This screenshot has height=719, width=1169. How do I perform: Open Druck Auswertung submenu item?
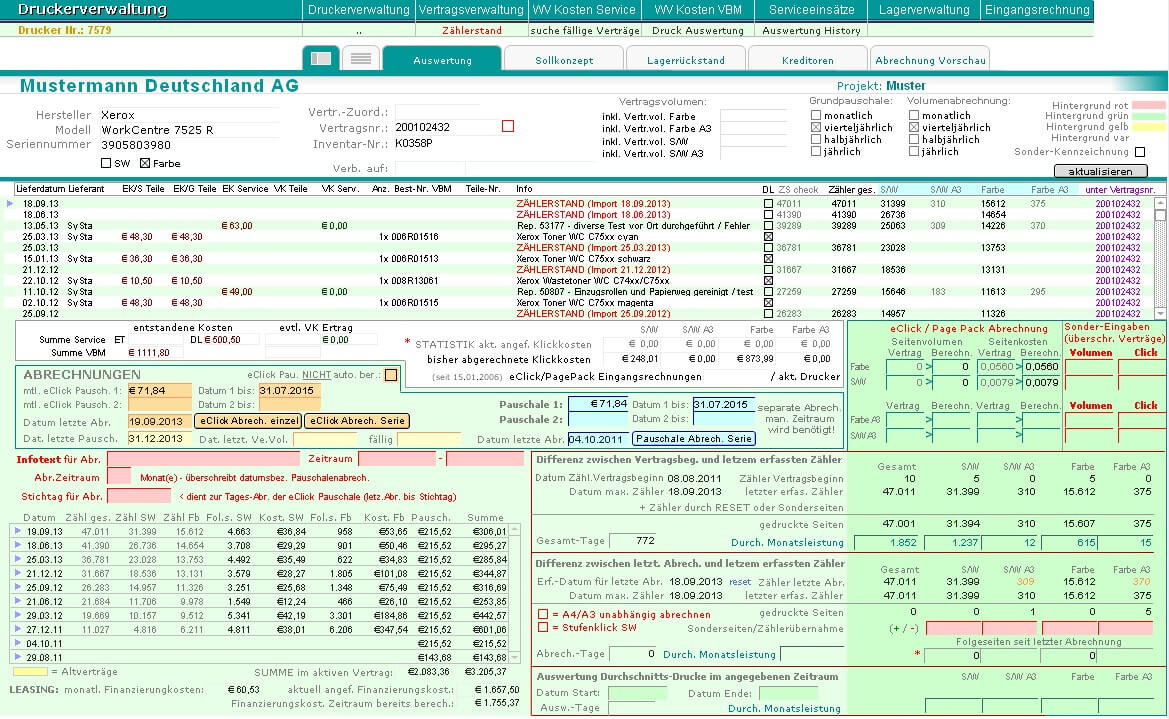click(x=698, y=31)
